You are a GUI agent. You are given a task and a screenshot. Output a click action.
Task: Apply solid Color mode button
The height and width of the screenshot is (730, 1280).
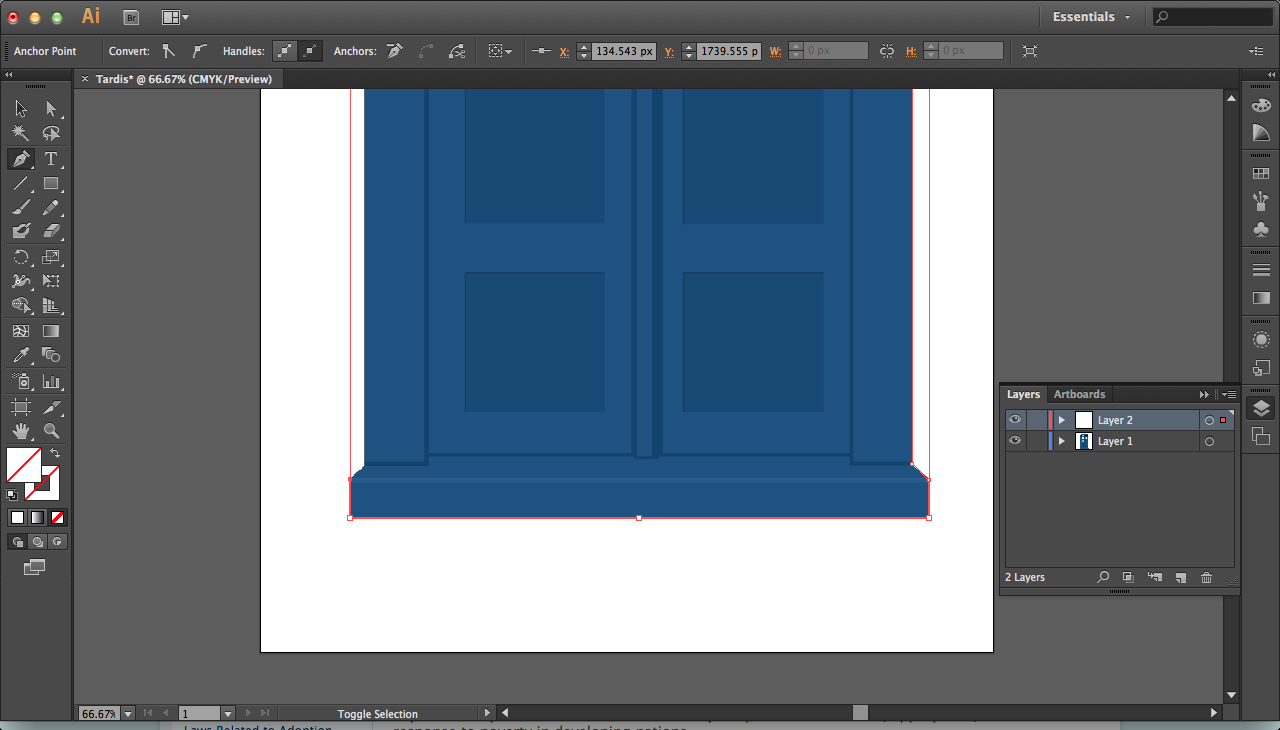click(x=17, y=517)
